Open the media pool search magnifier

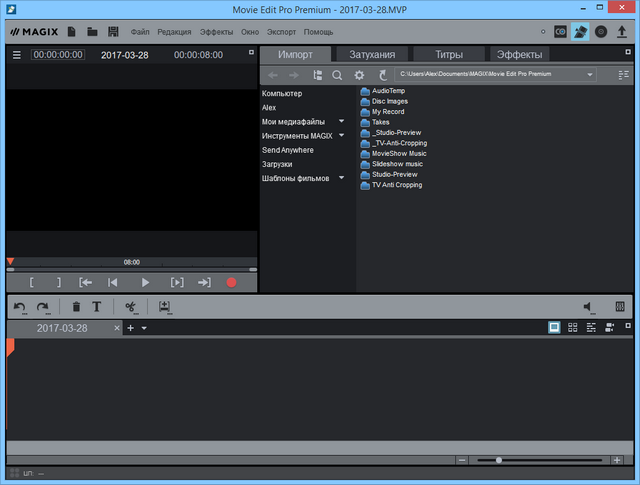[x=337, y=75]
